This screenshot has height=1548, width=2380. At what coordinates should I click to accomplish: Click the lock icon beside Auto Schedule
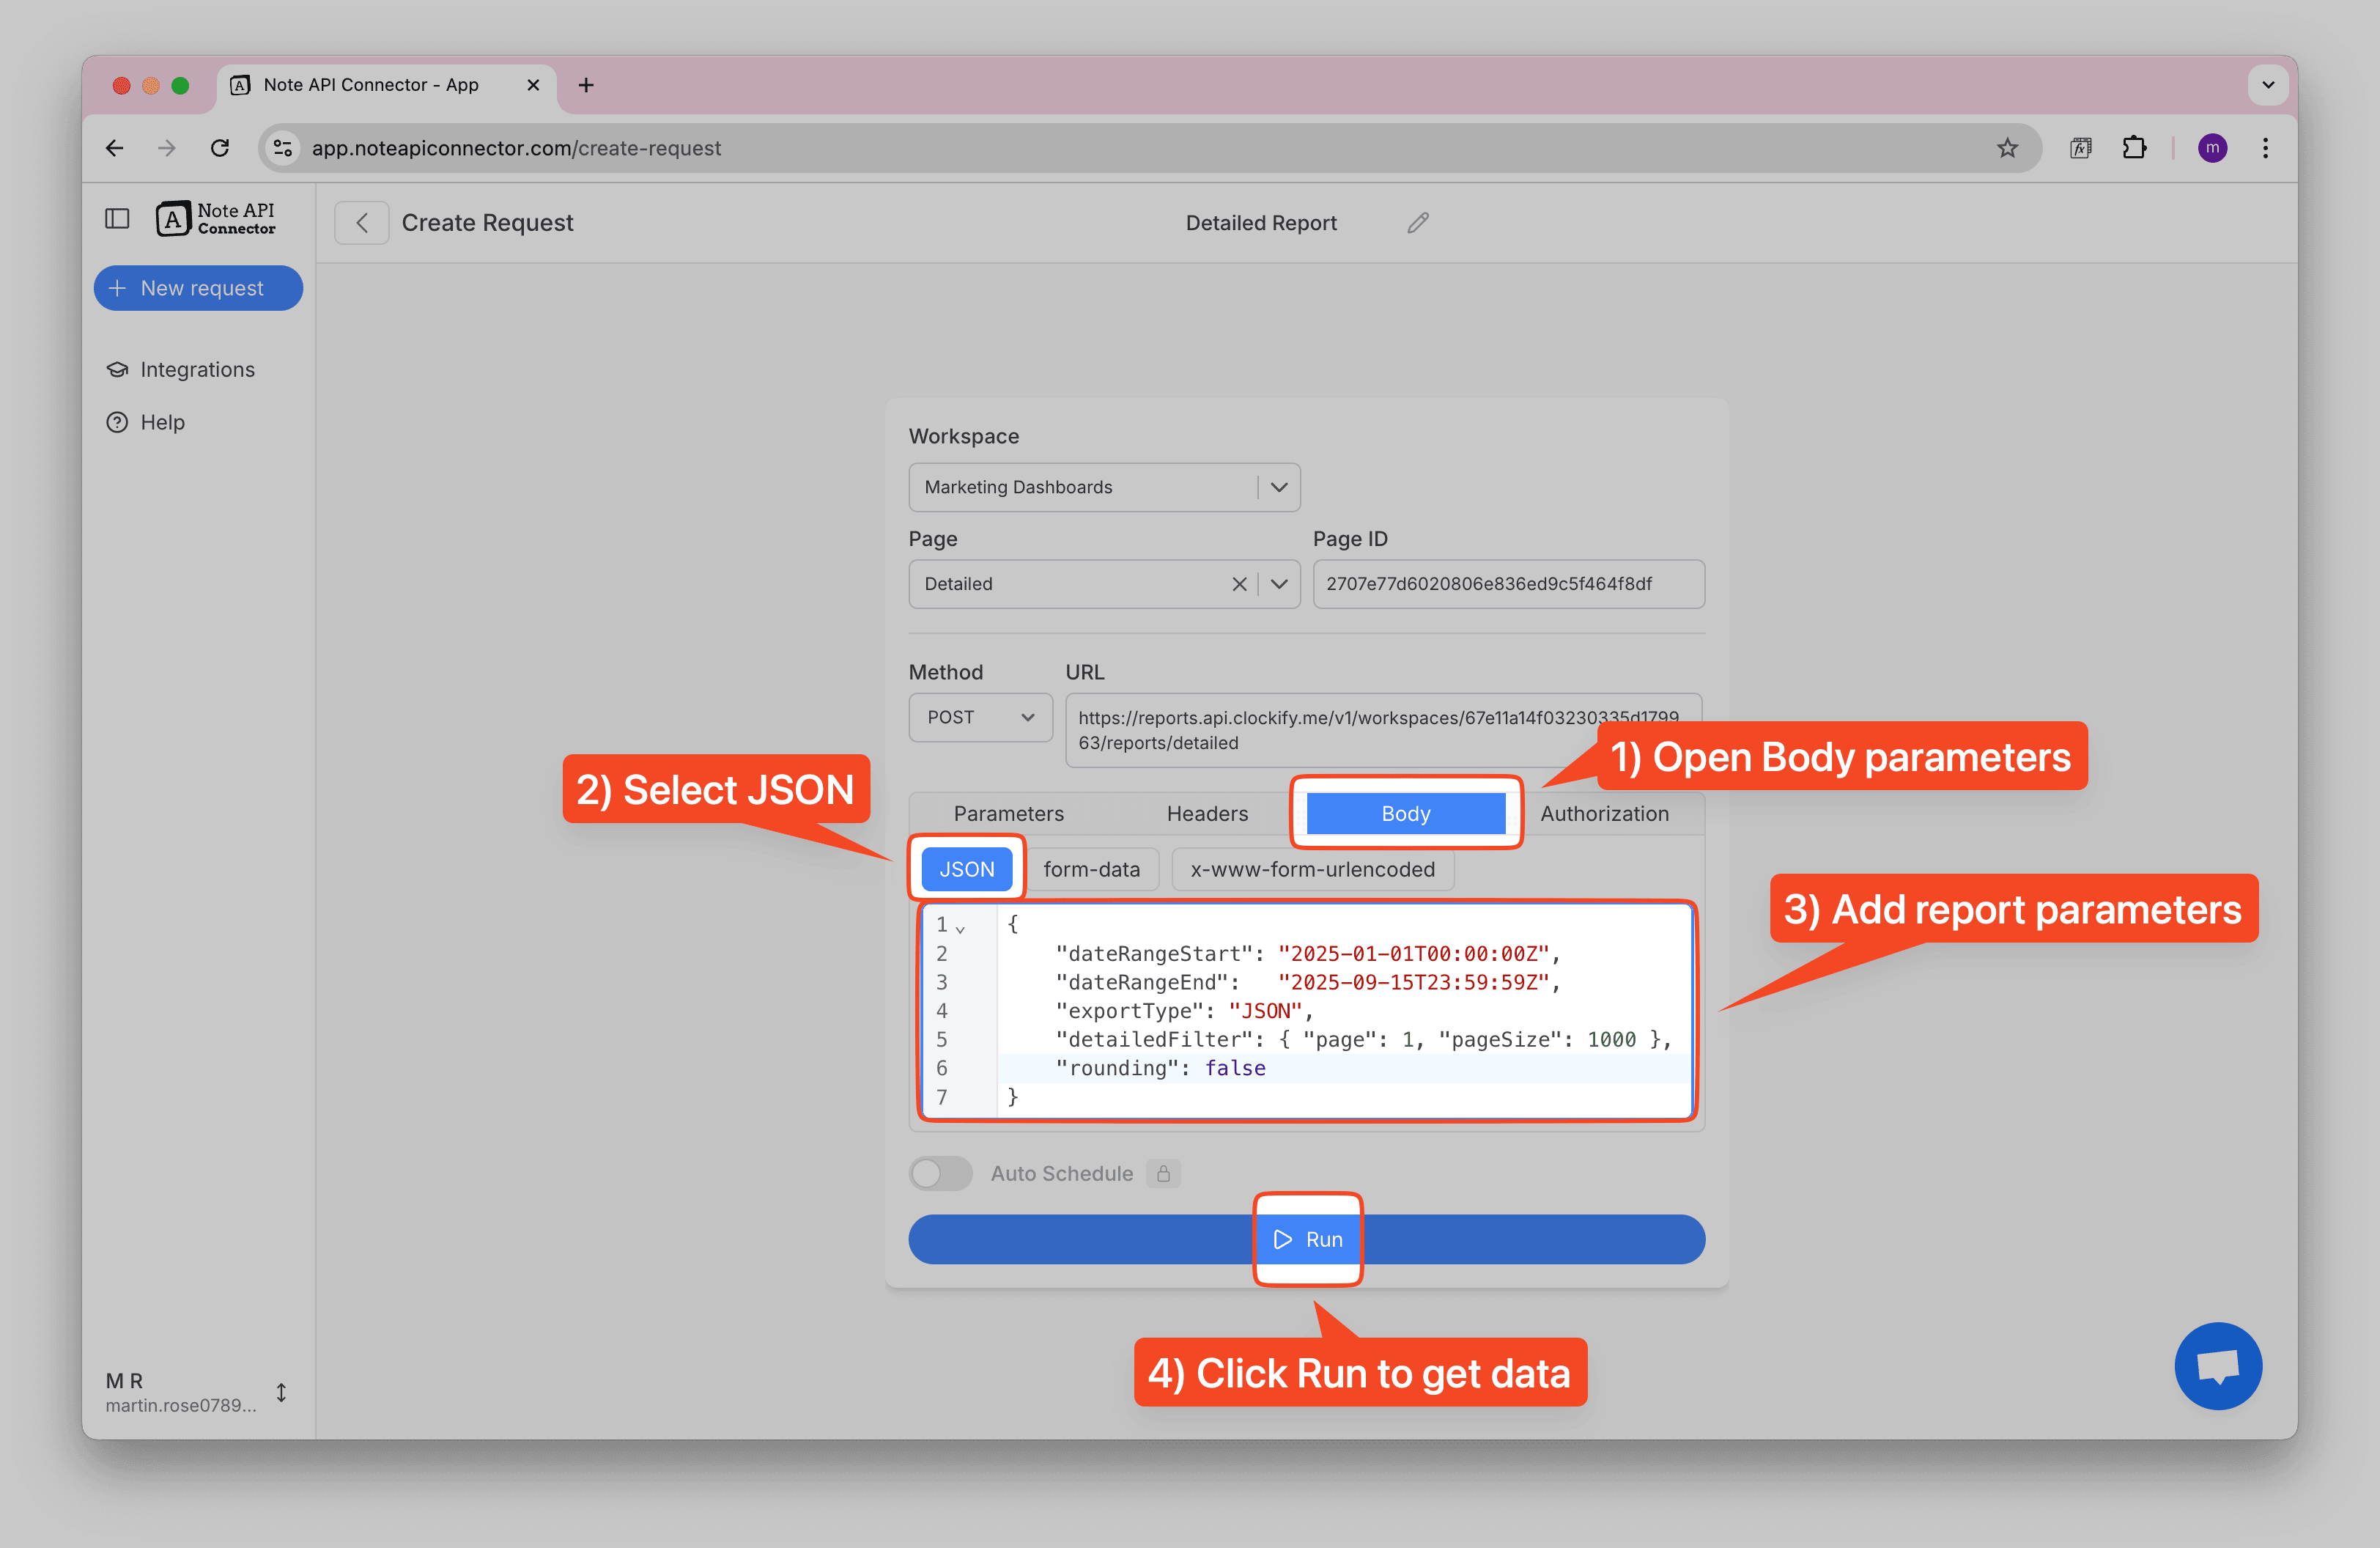click(x=1163, y=1173)
